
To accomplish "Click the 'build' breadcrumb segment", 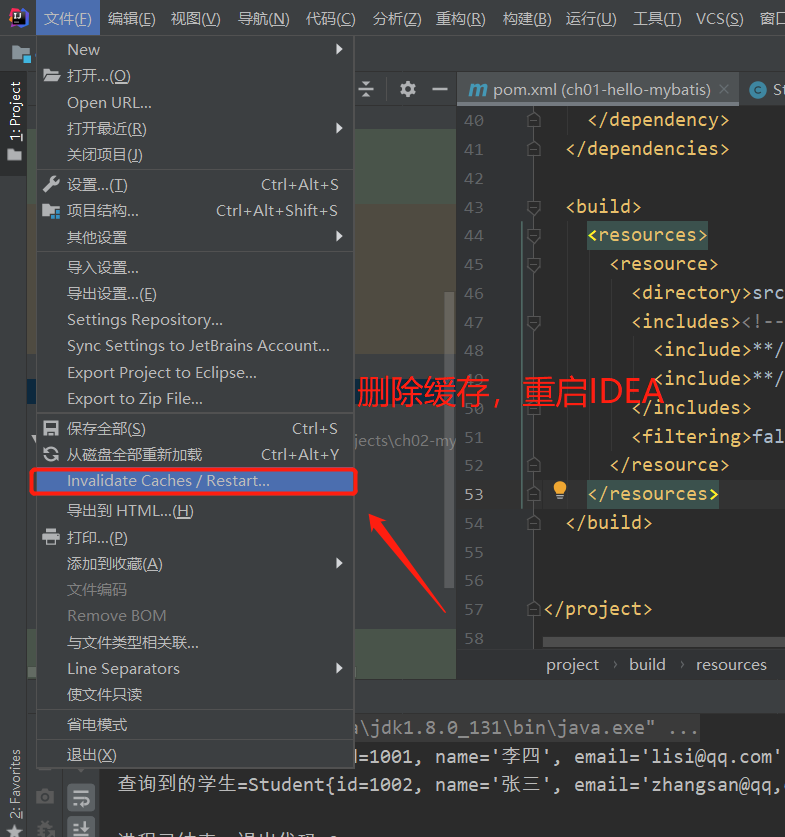I will click(x=647, y=665).
